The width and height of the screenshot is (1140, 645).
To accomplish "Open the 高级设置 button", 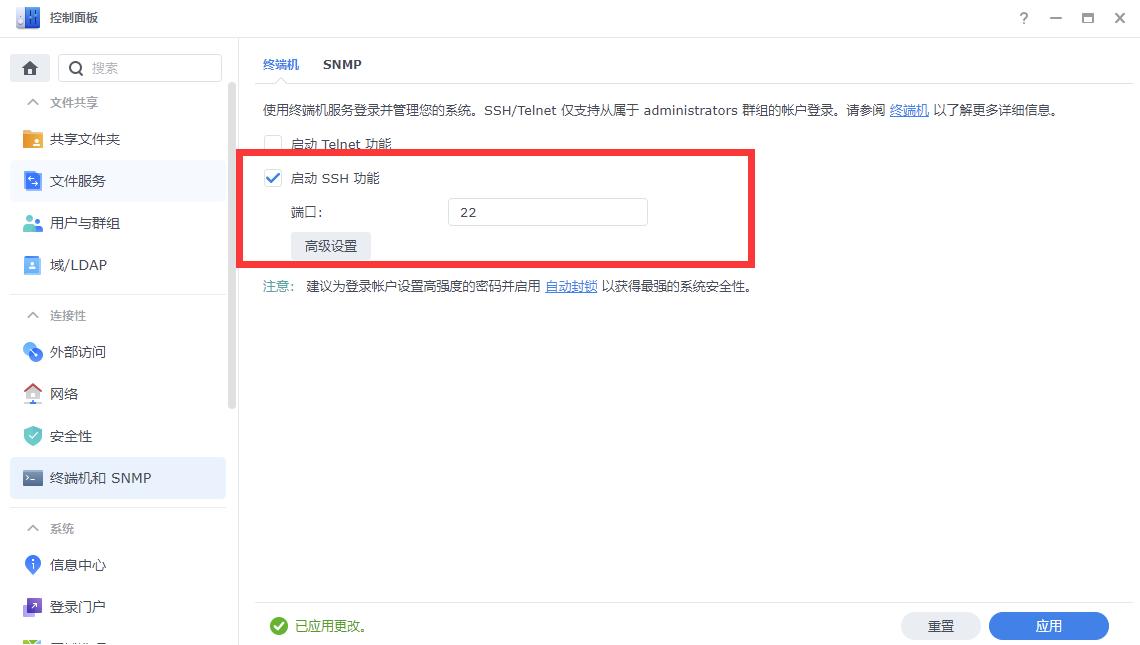I will (x=331, y=245).
